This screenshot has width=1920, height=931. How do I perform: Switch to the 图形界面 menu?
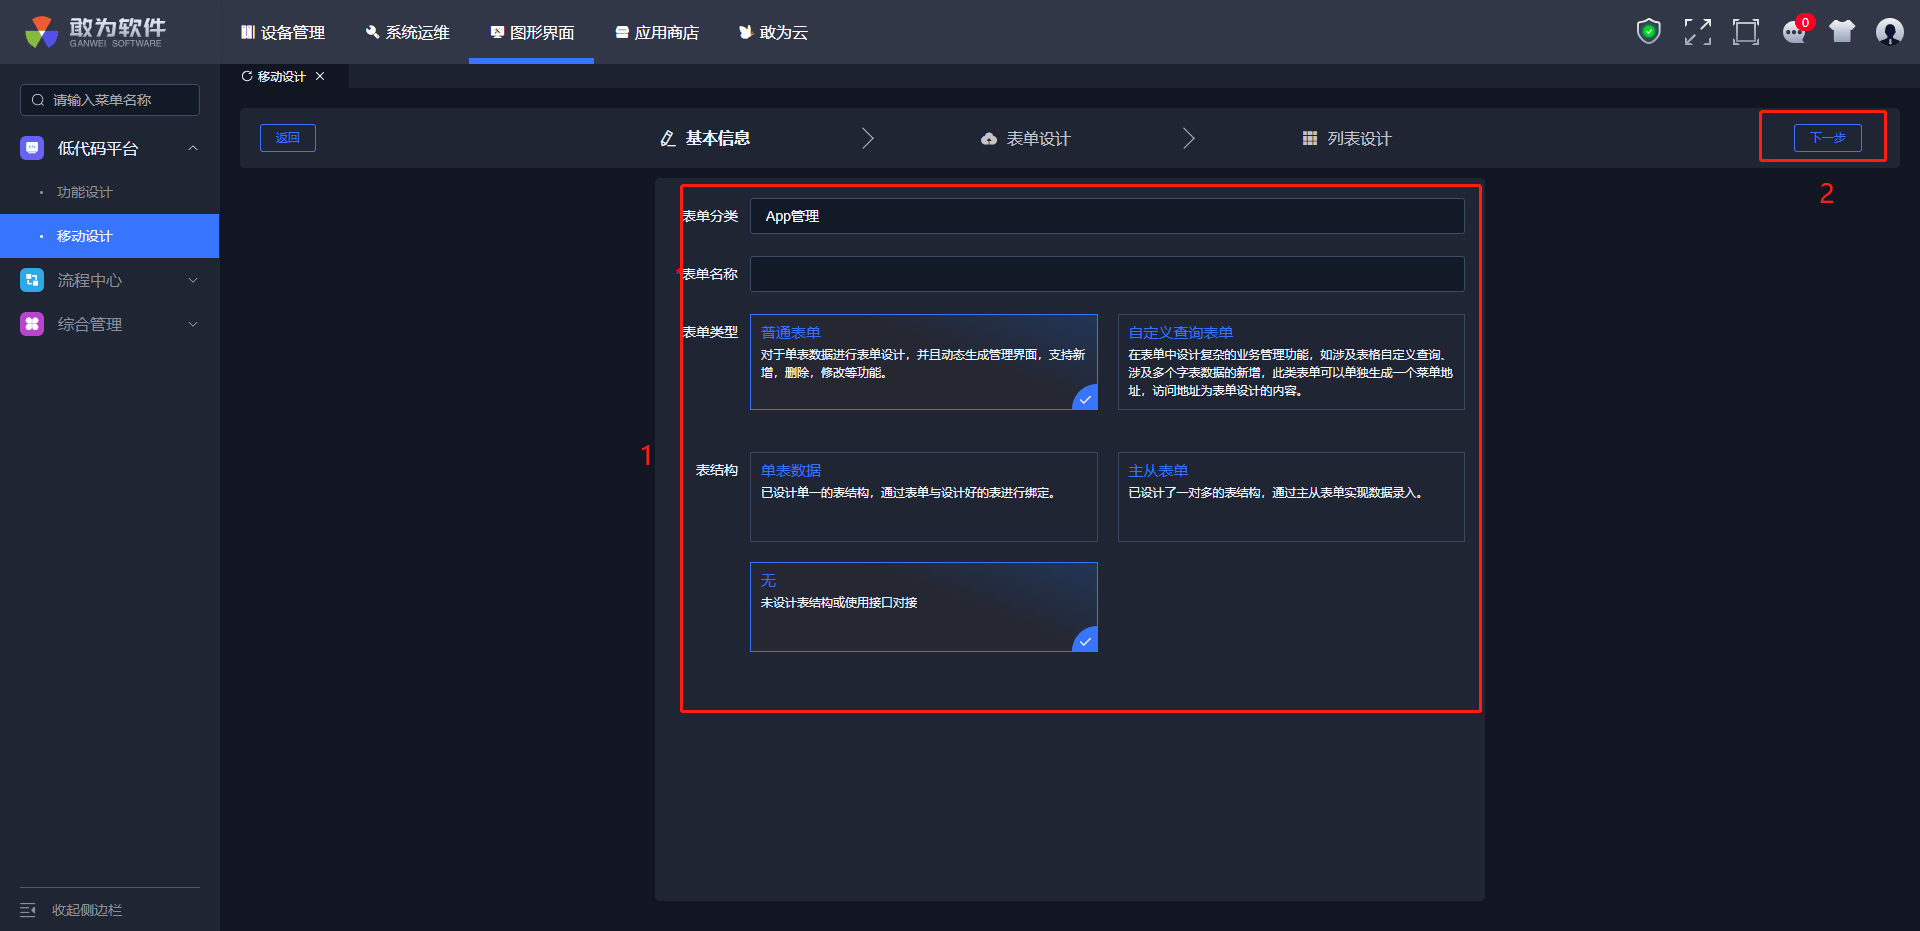coord(531,32)
